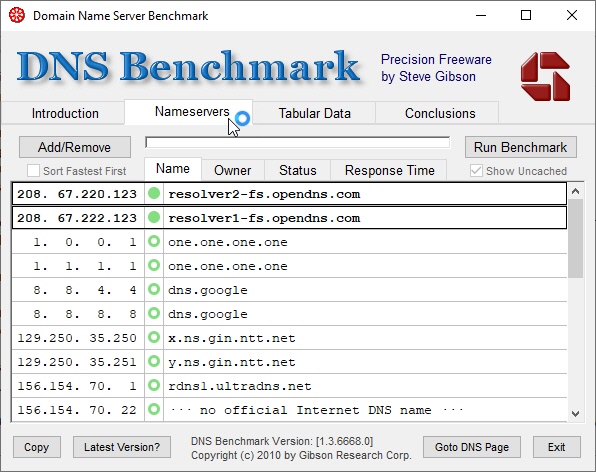Viewport: 596px width, 472px height.
Task: Click the Add/Remove button
Action: [x=74, y=147]
